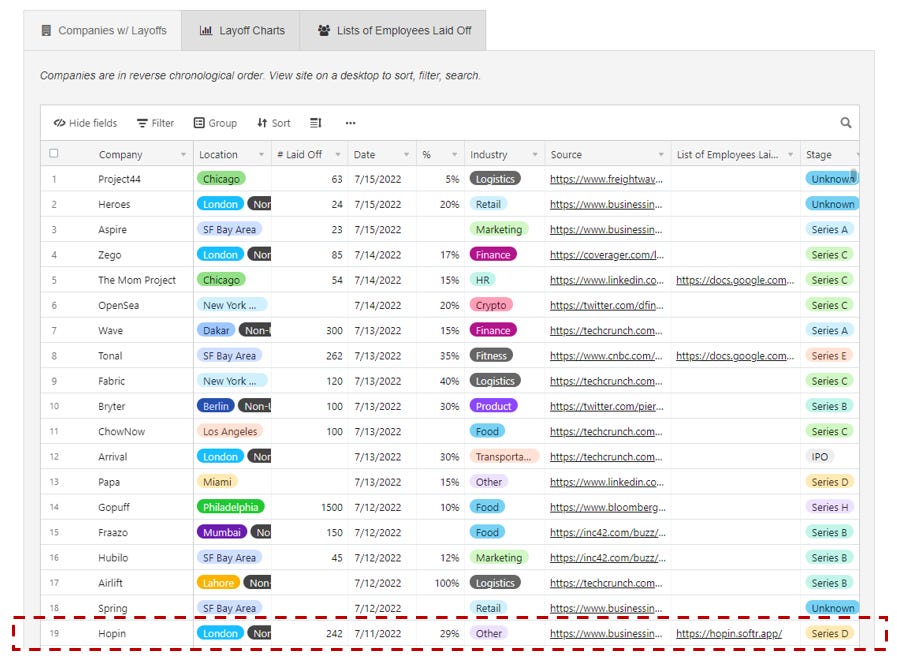This screenshot has width=897, height=670.
Task: Click the row height icon
Action: (x=316, y=123)
